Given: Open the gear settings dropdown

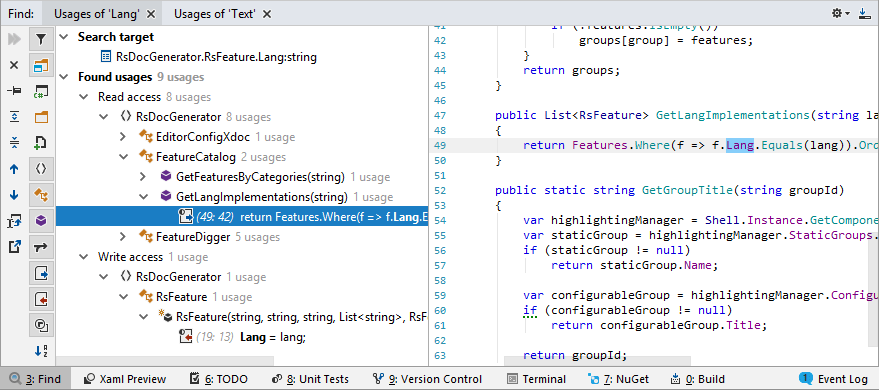Looking at the screenshot, I should [x=841, y=13].
